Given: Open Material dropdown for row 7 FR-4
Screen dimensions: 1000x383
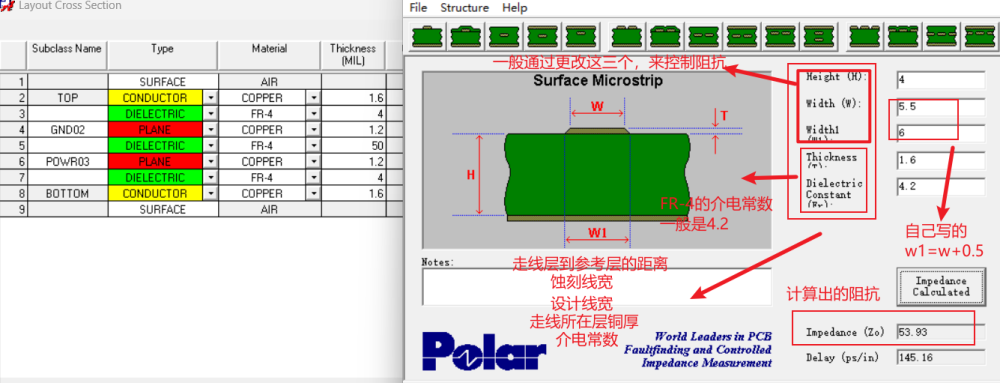Looking at the screenshot, I should pyautogui.click(x=313, y=178).
